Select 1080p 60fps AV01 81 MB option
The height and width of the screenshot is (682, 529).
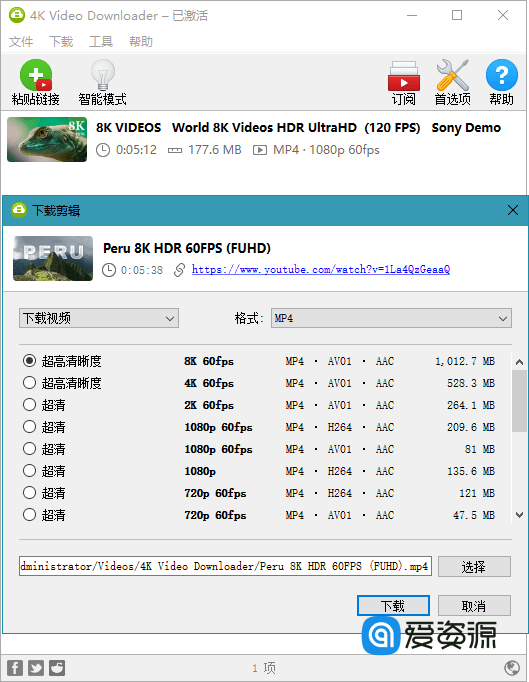coord(29,448)
